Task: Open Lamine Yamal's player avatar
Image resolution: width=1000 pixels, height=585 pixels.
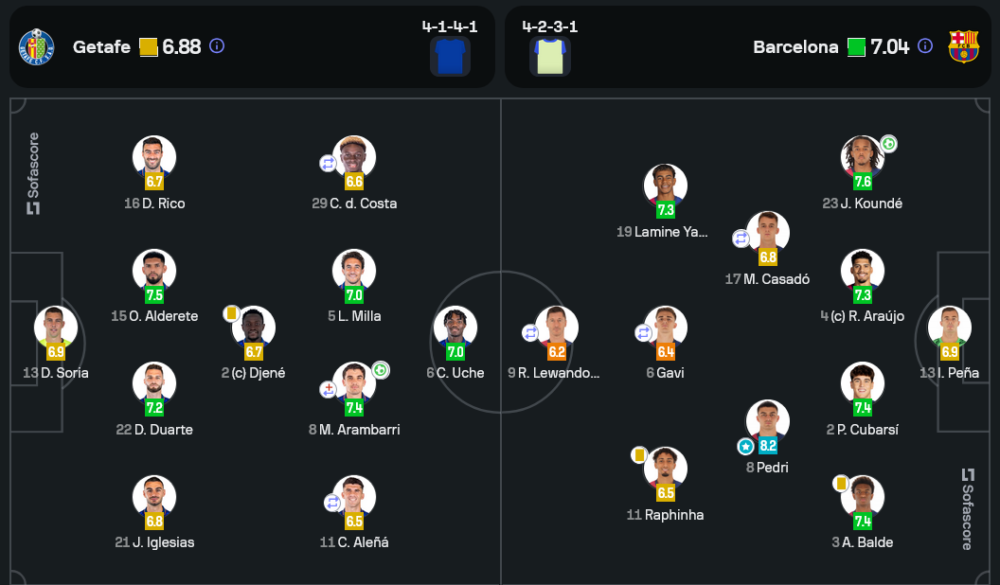Action: point(665,185)
